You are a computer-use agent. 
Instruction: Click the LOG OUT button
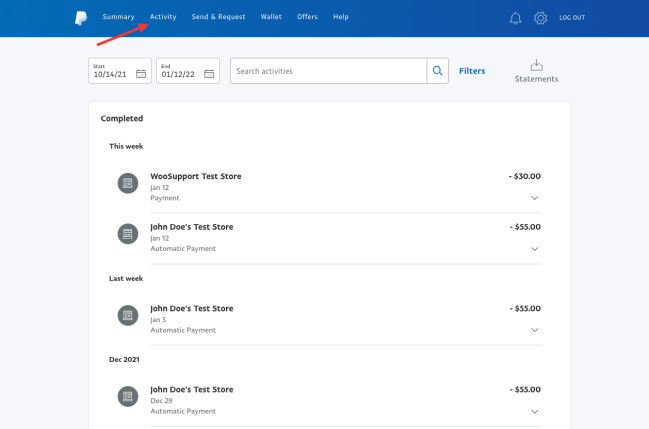tap(573, 18)
